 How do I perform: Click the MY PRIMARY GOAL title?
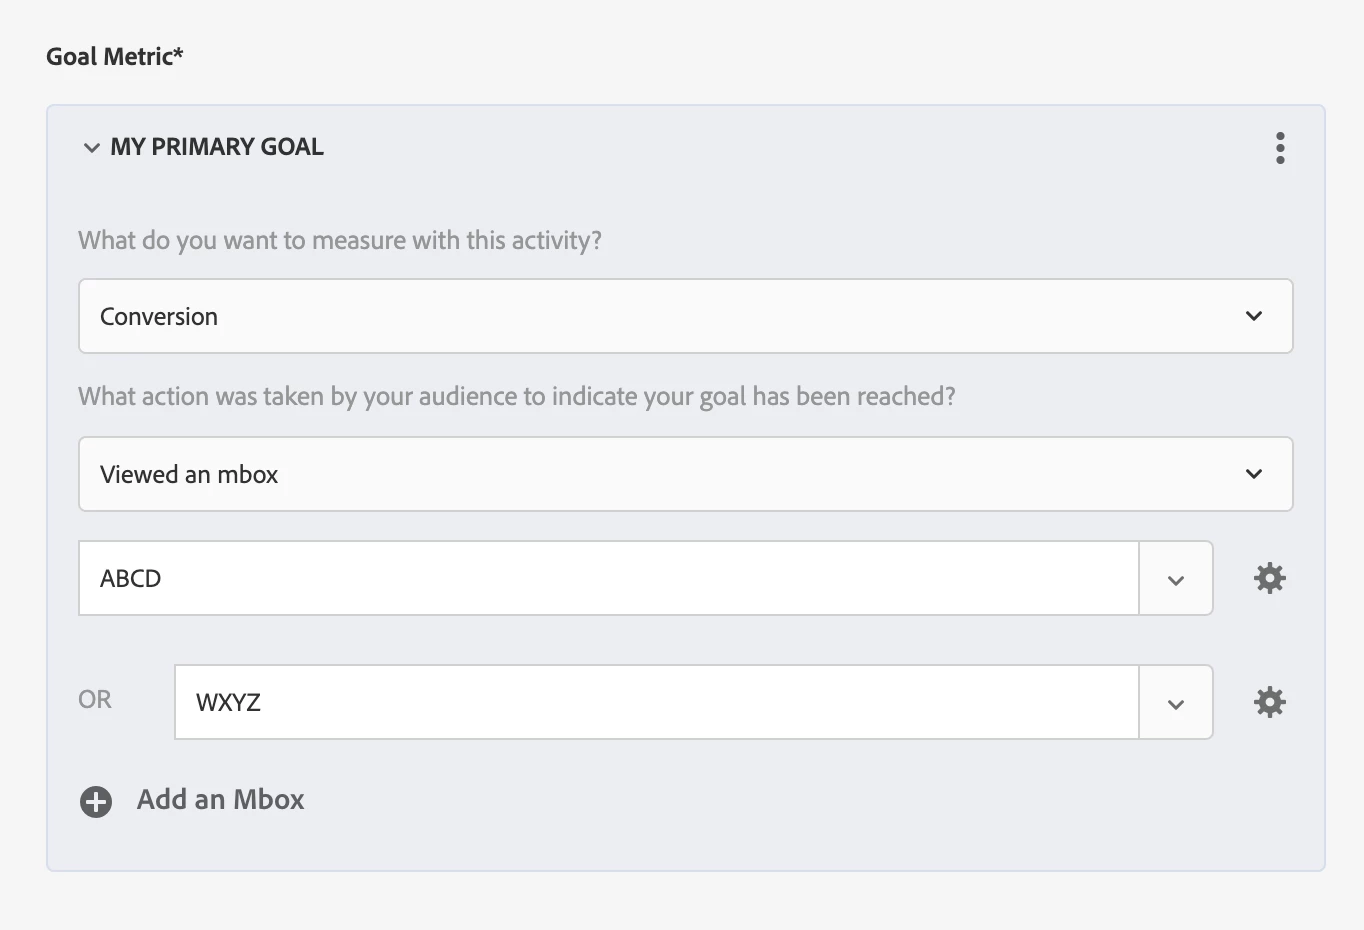coord(217,147)
